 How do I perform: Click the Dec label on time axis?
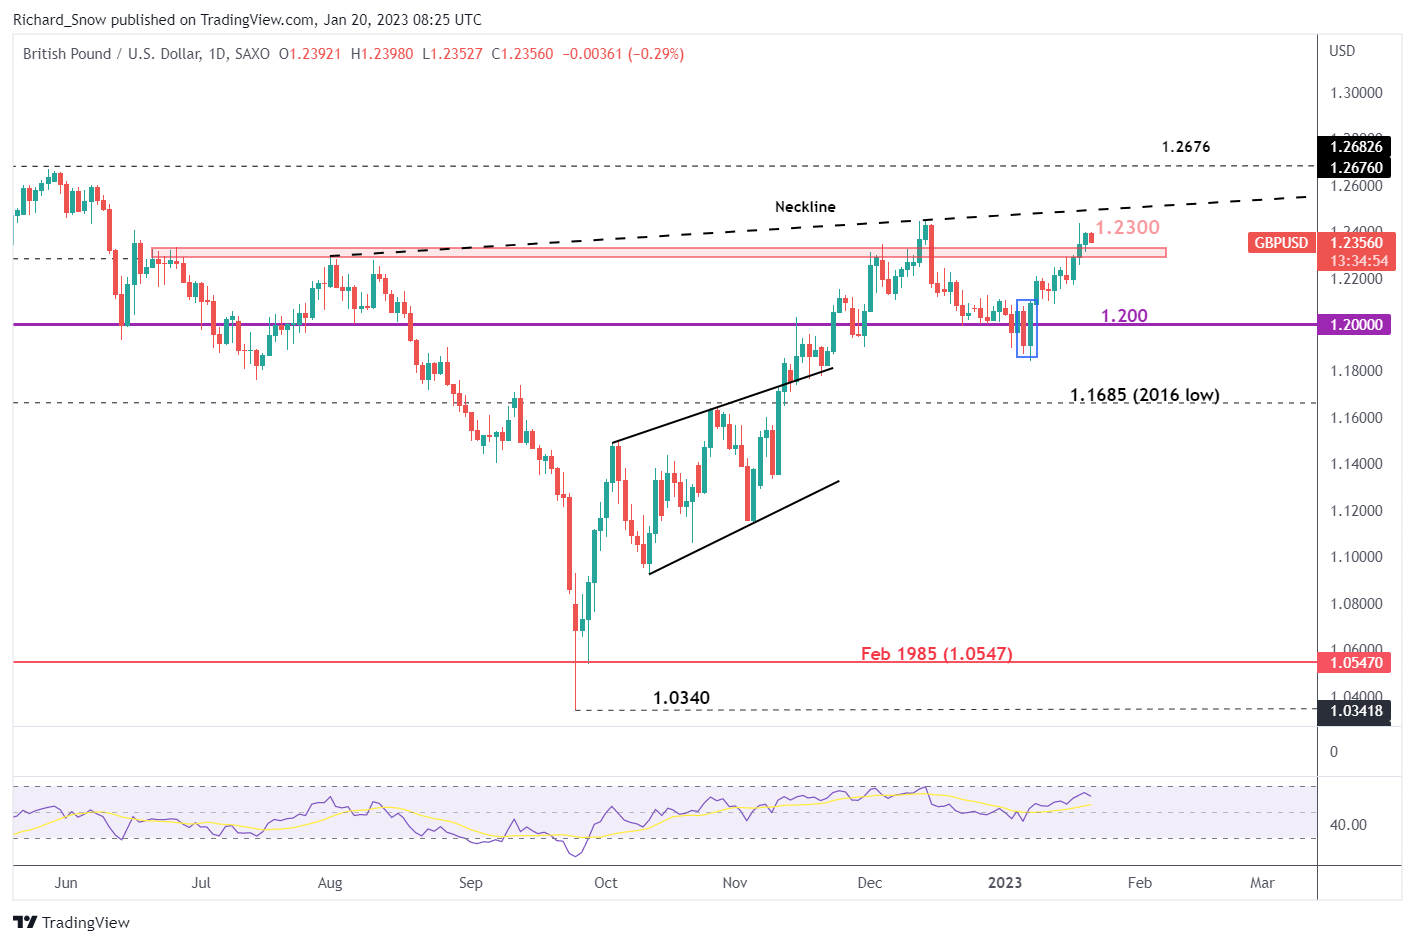870,883
